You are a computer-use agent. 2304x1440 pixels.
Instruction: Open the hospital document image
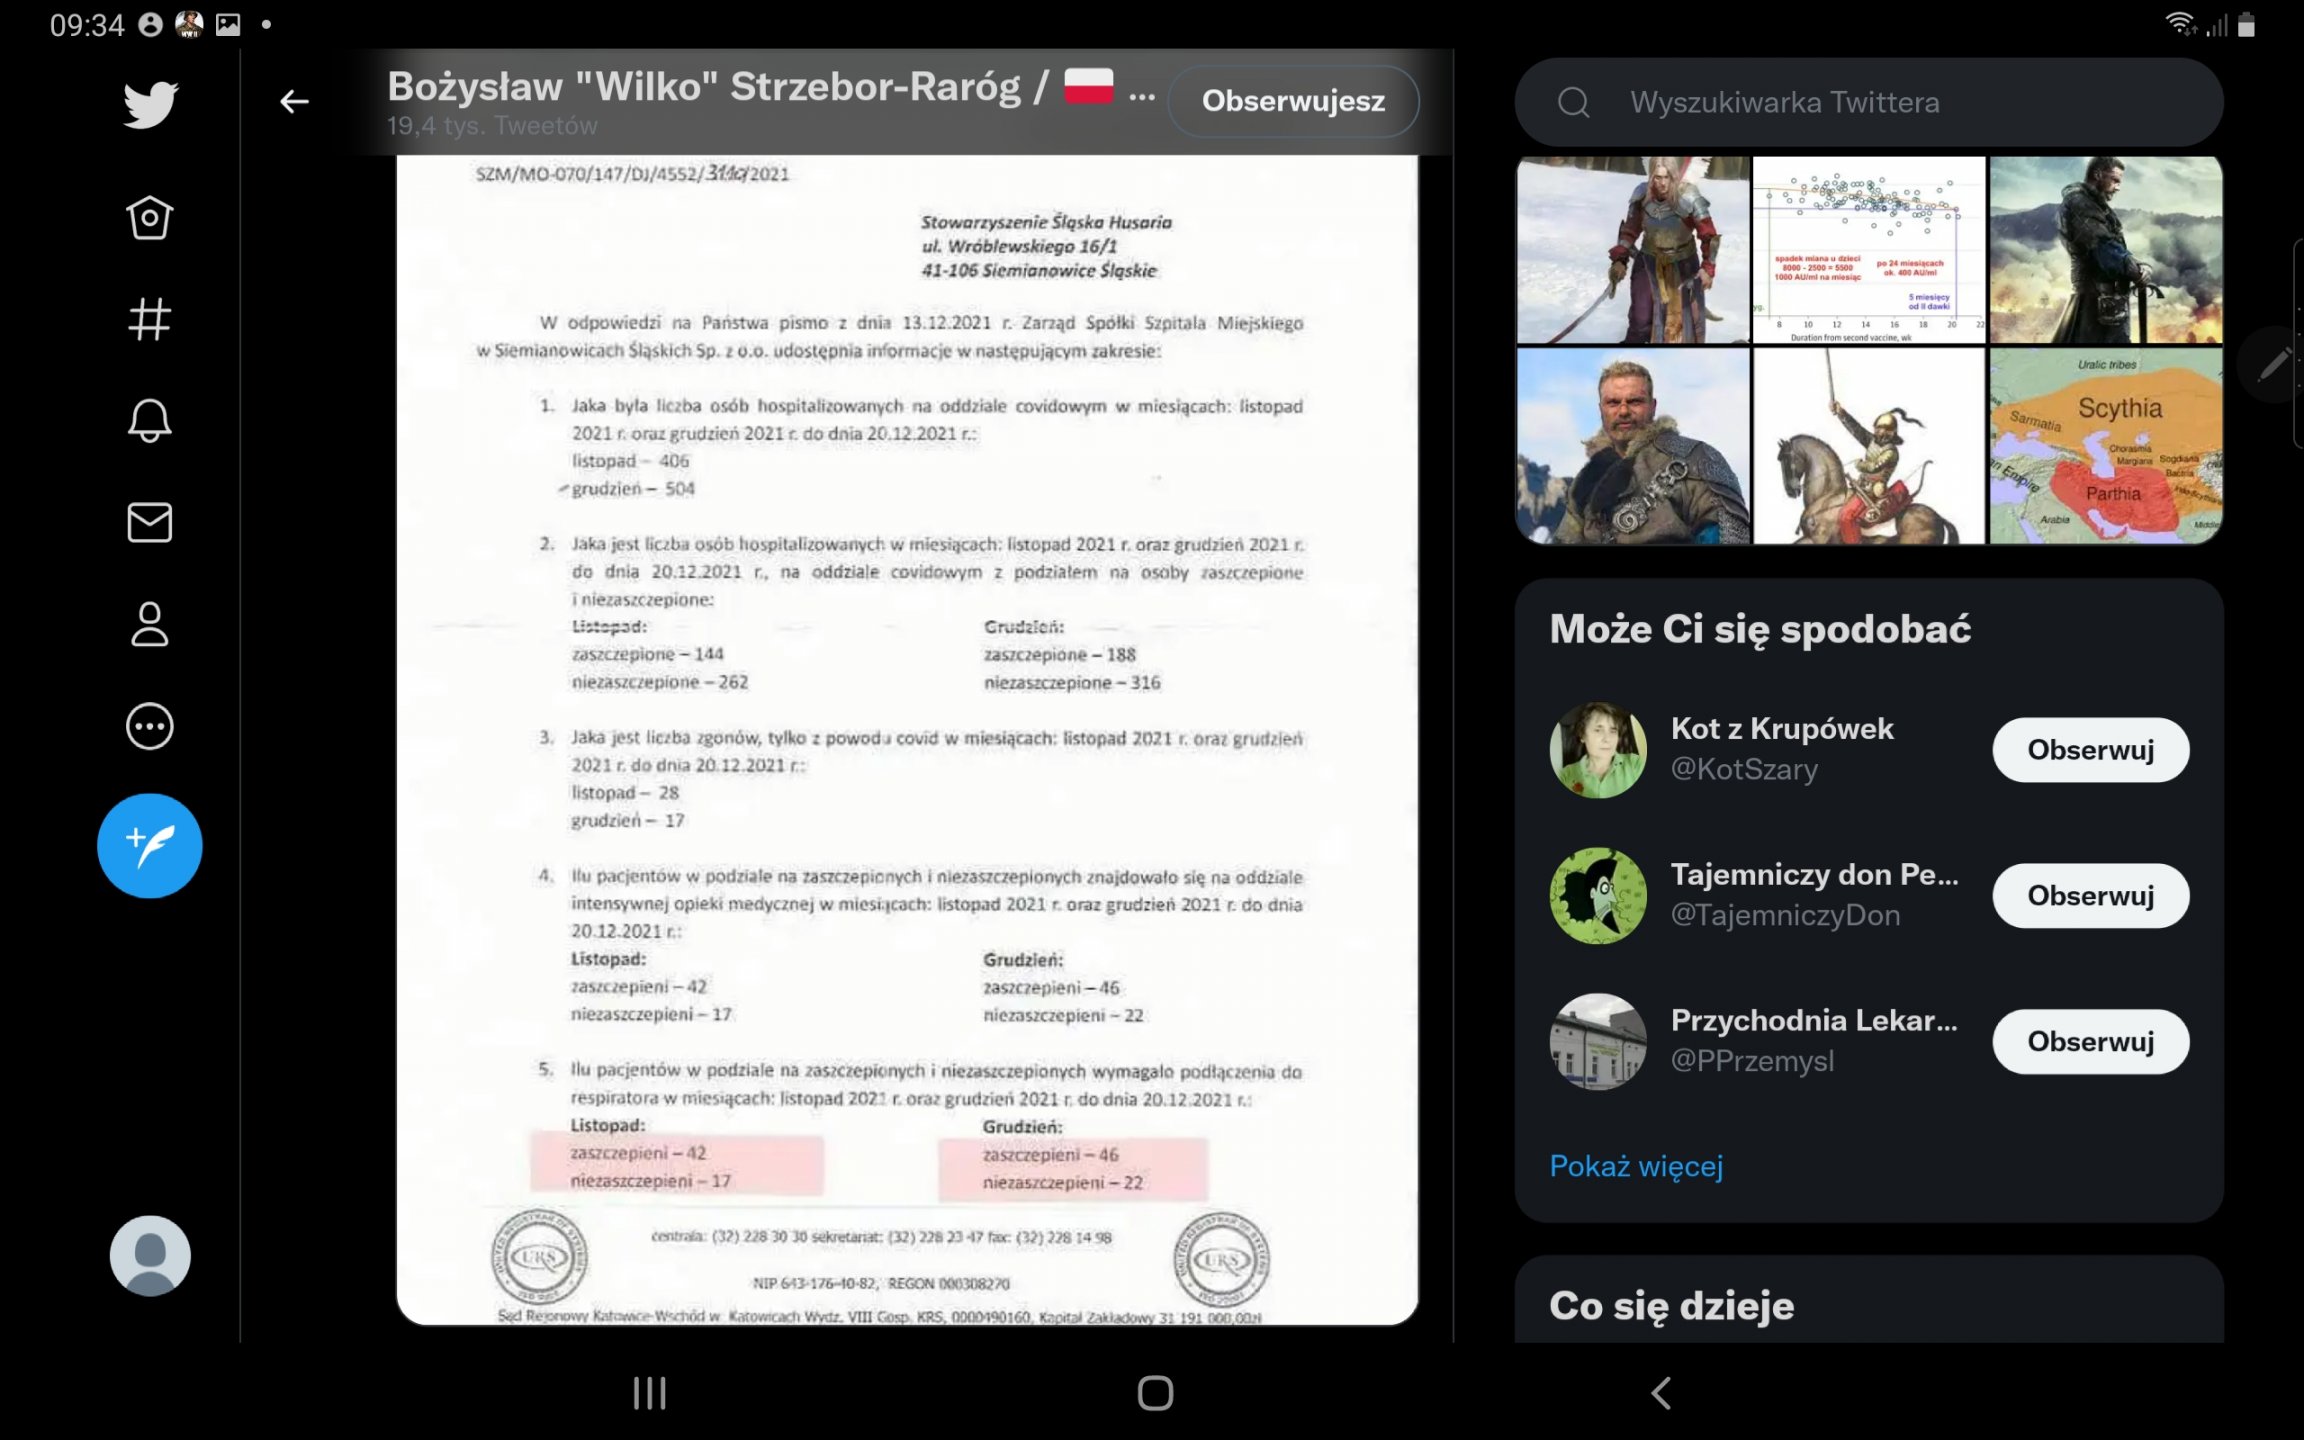pos(907,740)
